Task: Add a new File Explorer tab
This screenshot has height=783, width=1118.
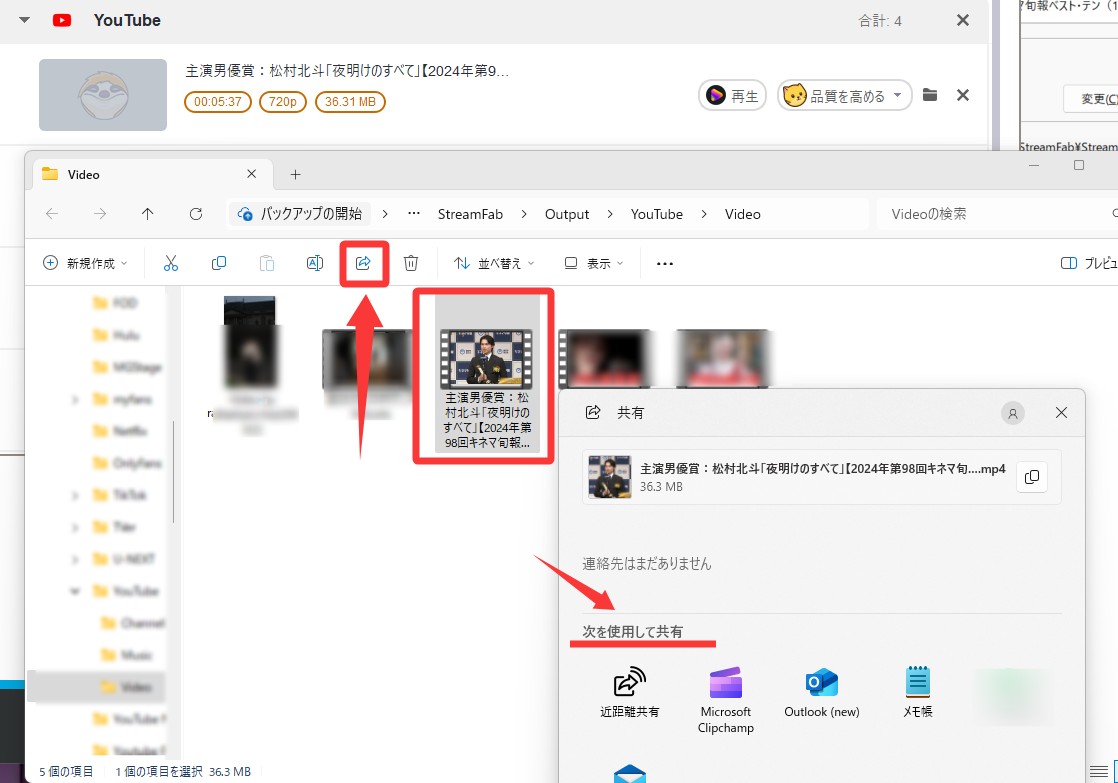Action: (x=295, y=175)
